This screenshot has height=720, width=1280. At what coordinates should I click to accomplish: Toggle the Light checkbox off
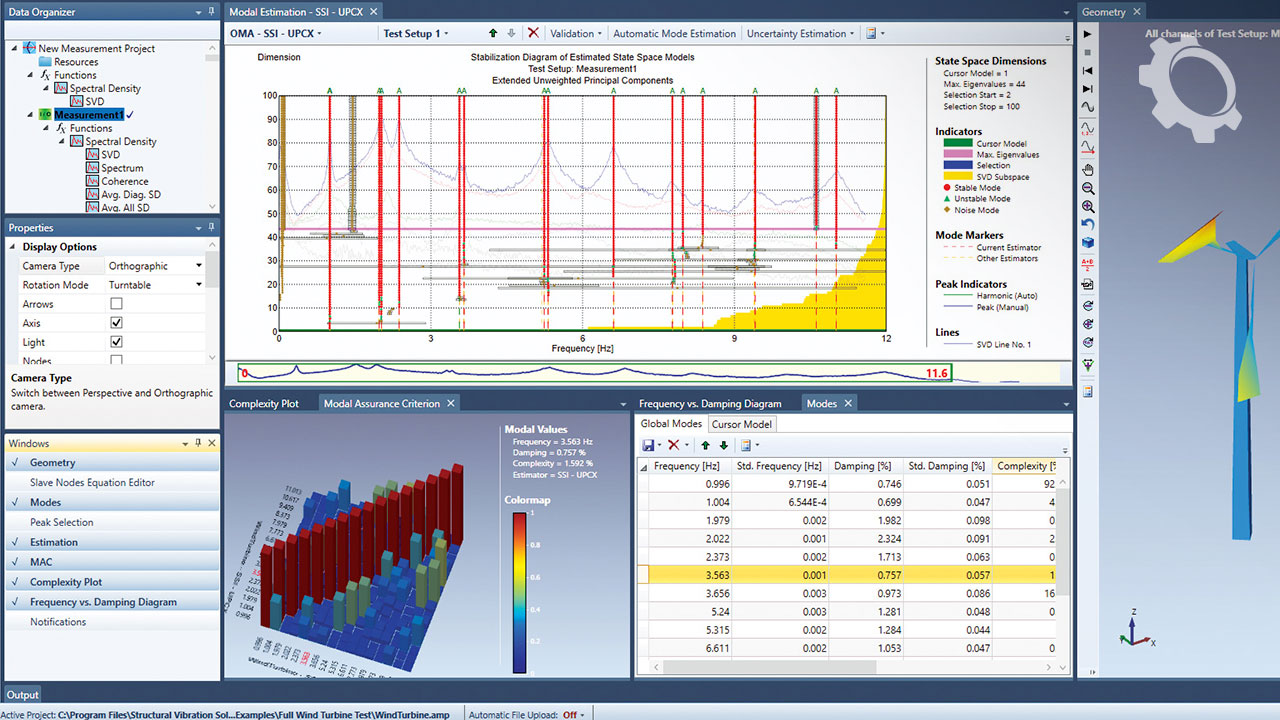[116, 342]
